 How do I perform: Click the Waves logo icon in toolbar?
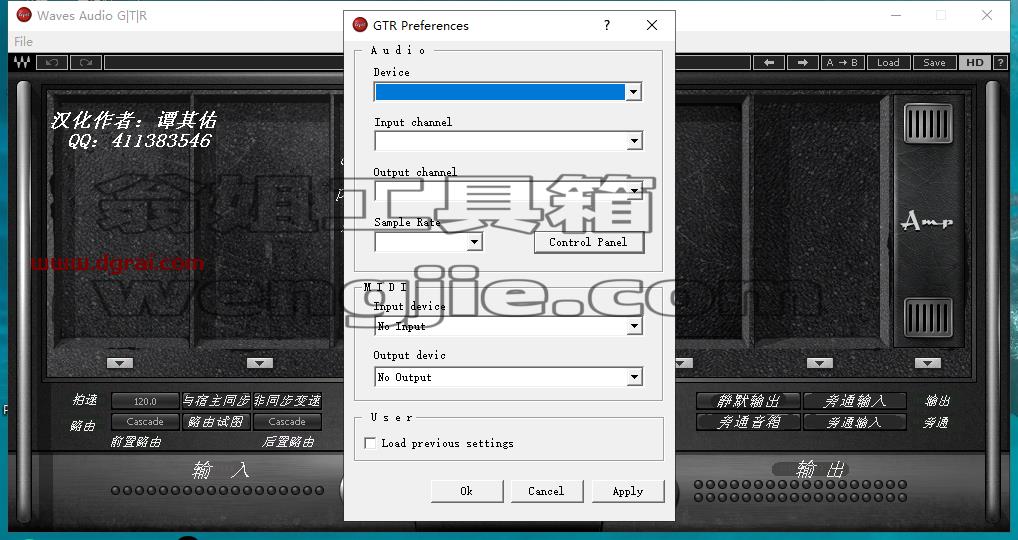pos(21,62)
